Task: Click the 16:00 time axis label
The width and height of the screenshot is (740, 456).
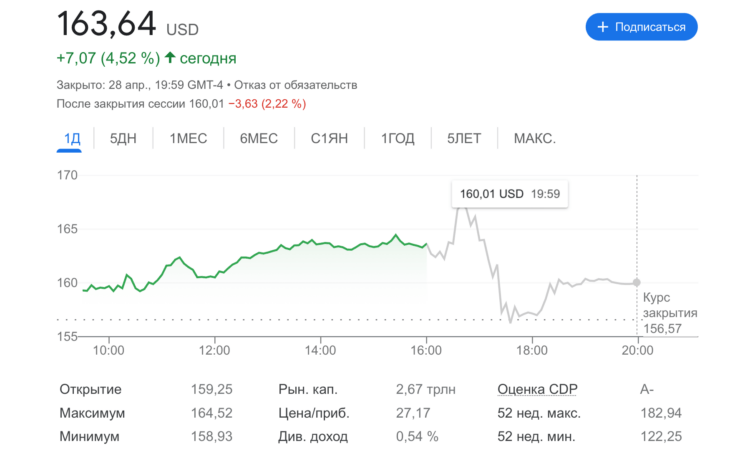Action: (x=426, y=350)
